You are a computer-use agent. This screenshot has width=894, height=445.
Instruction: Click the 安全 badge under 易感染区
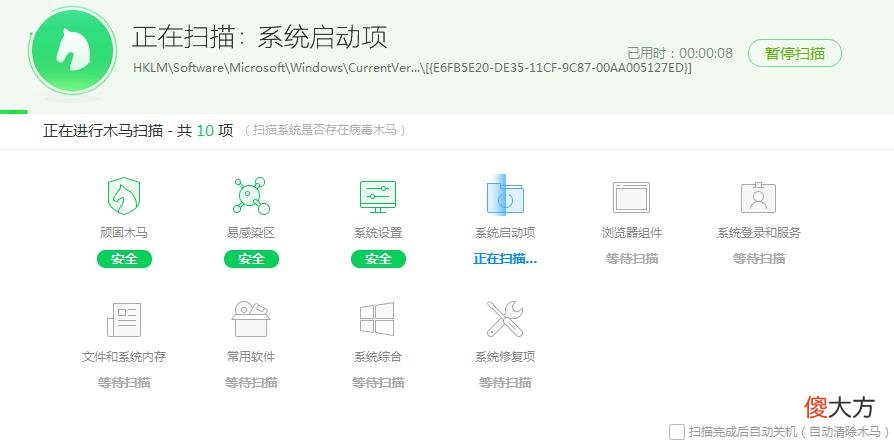point(251,259)
